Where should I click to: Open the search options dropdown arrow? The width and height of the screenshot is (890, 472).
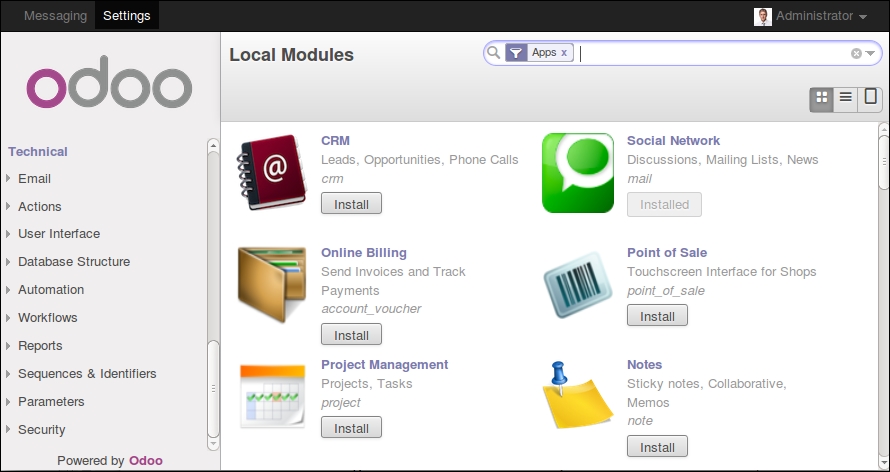871,53
